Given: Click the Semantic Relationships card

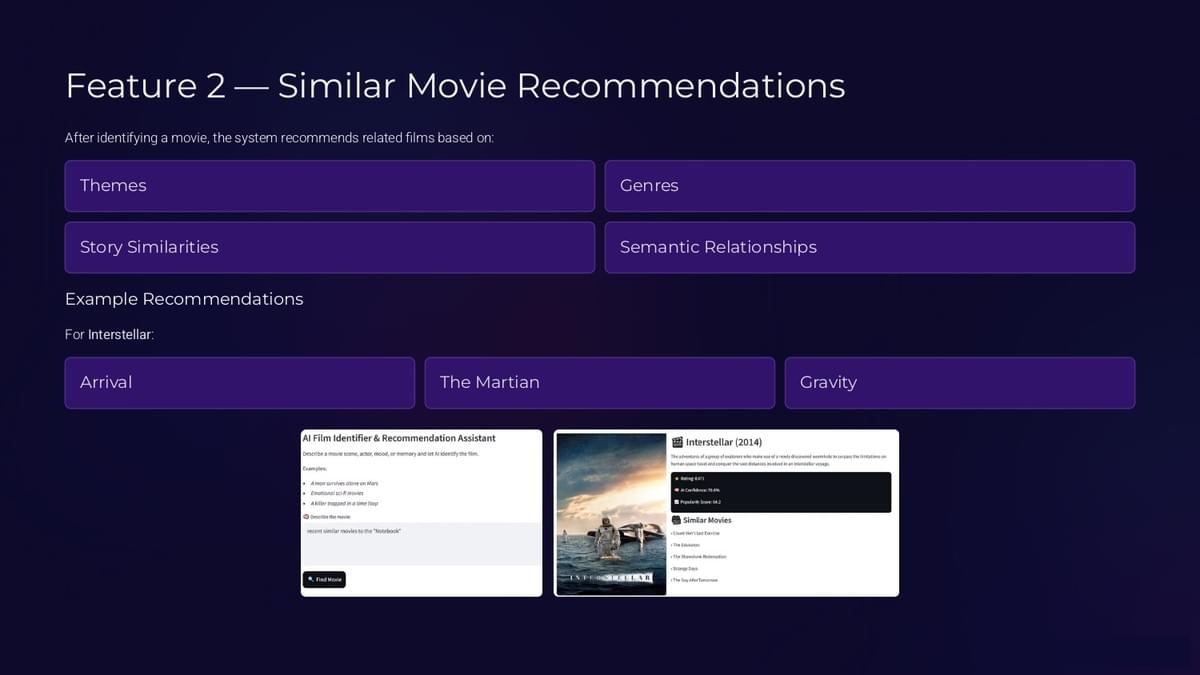Looking at the screenshot, I should pos(870,247).
